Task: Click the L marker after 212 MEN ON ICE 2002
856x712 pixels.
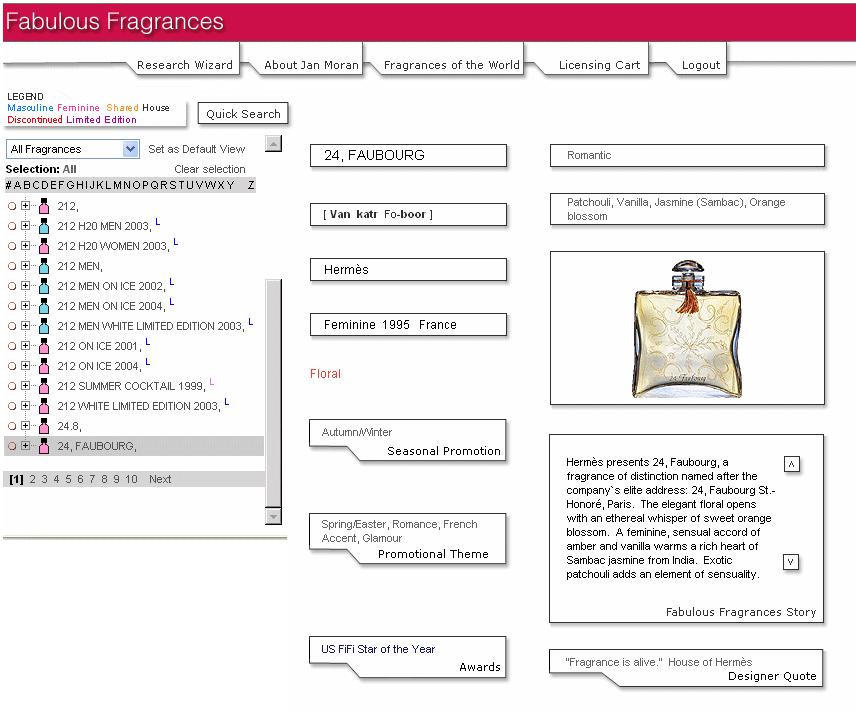Action: 172,282
